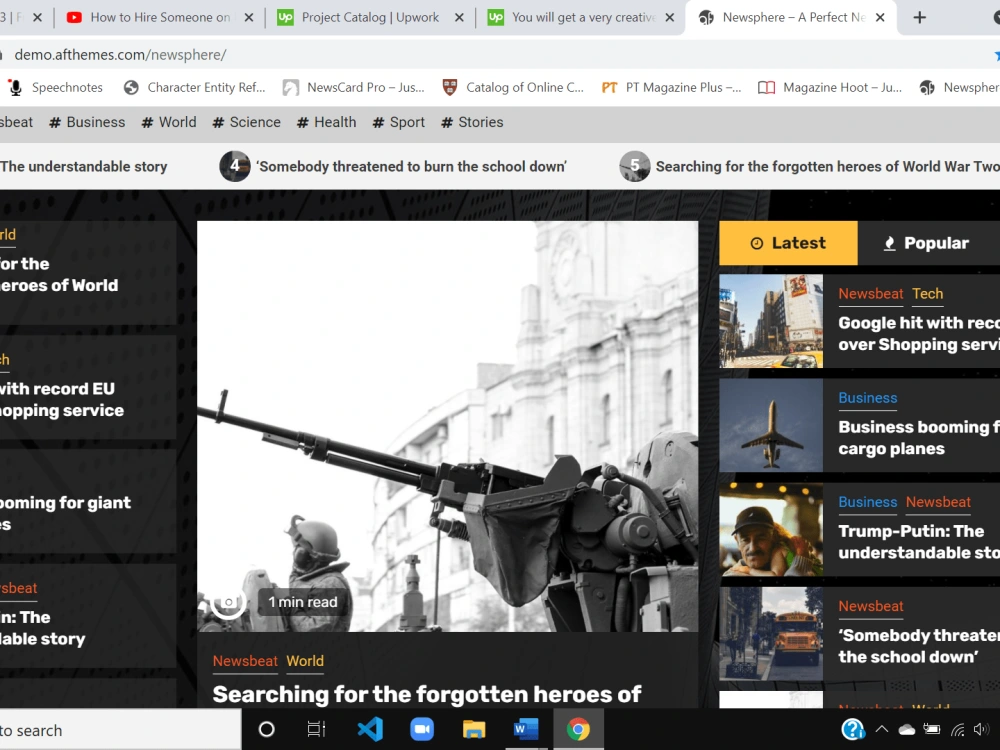Open the Wi-Fi network tray icon
The height and width of the screenshot is (750, 1000).
[957, 729]
